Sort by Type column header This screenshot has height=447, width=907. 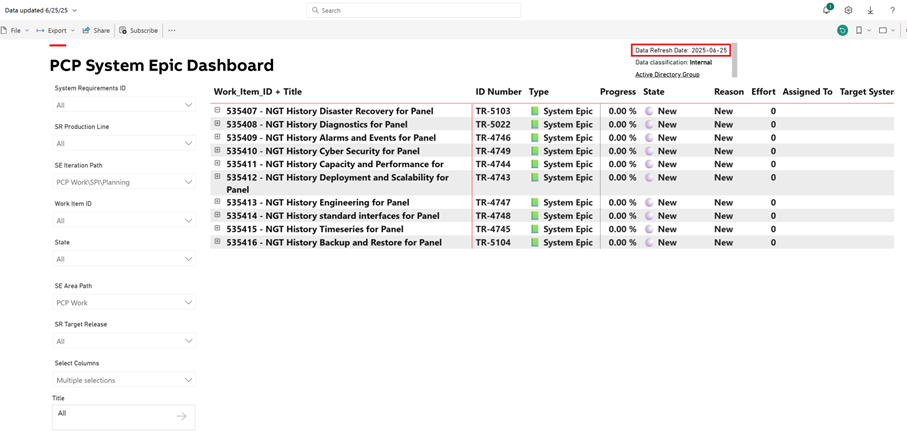click(539, 92)
